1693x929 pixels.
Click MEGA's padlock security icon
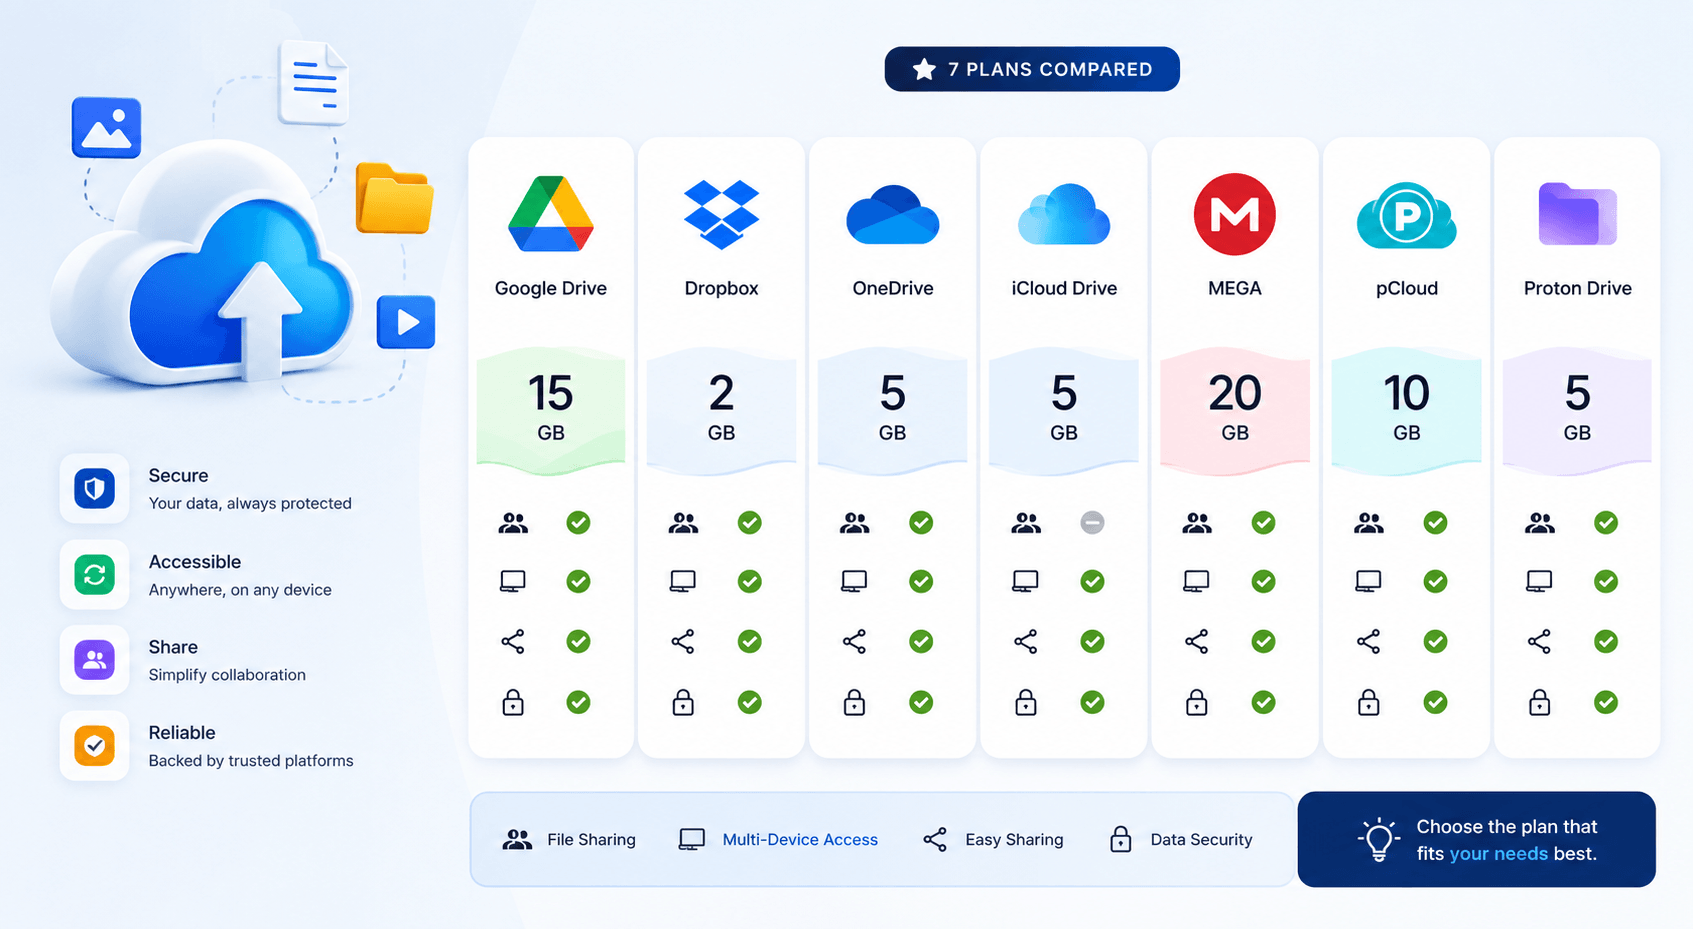[x=1196, y=702]
